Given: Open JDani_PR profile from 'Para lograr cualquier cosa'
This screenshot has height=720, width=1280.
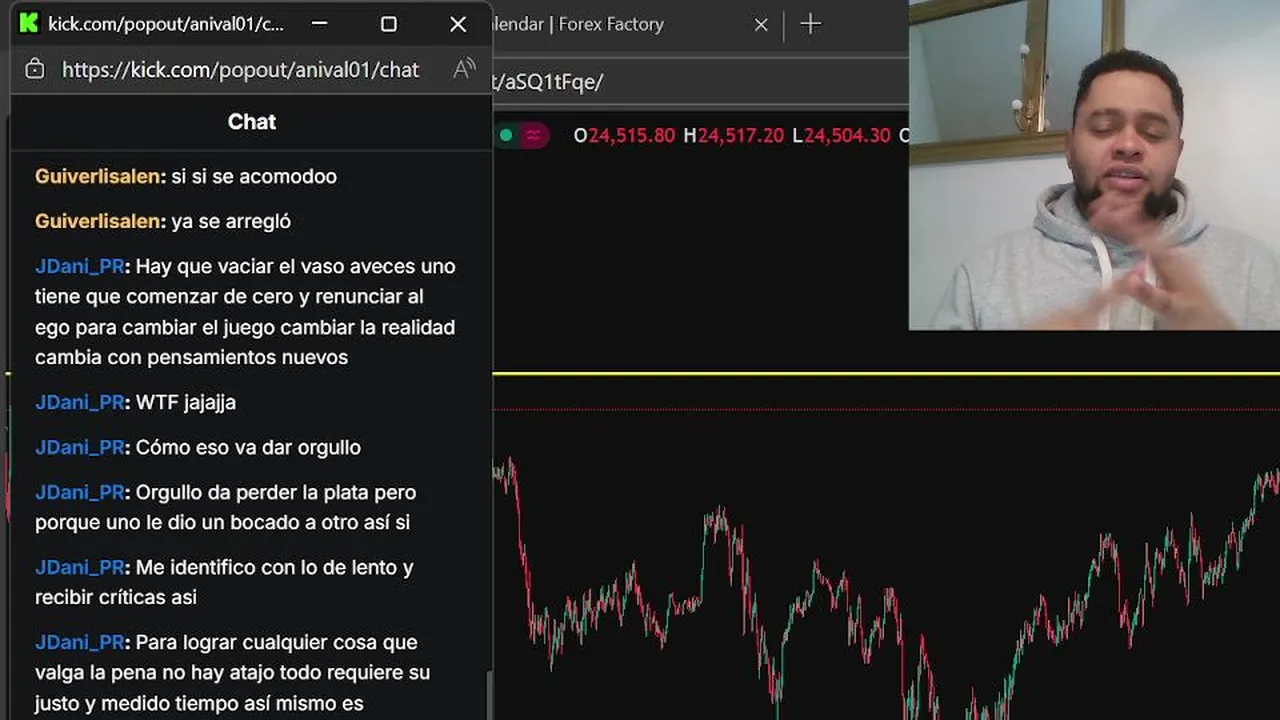Looking at the screenshot, I should 80,642.
